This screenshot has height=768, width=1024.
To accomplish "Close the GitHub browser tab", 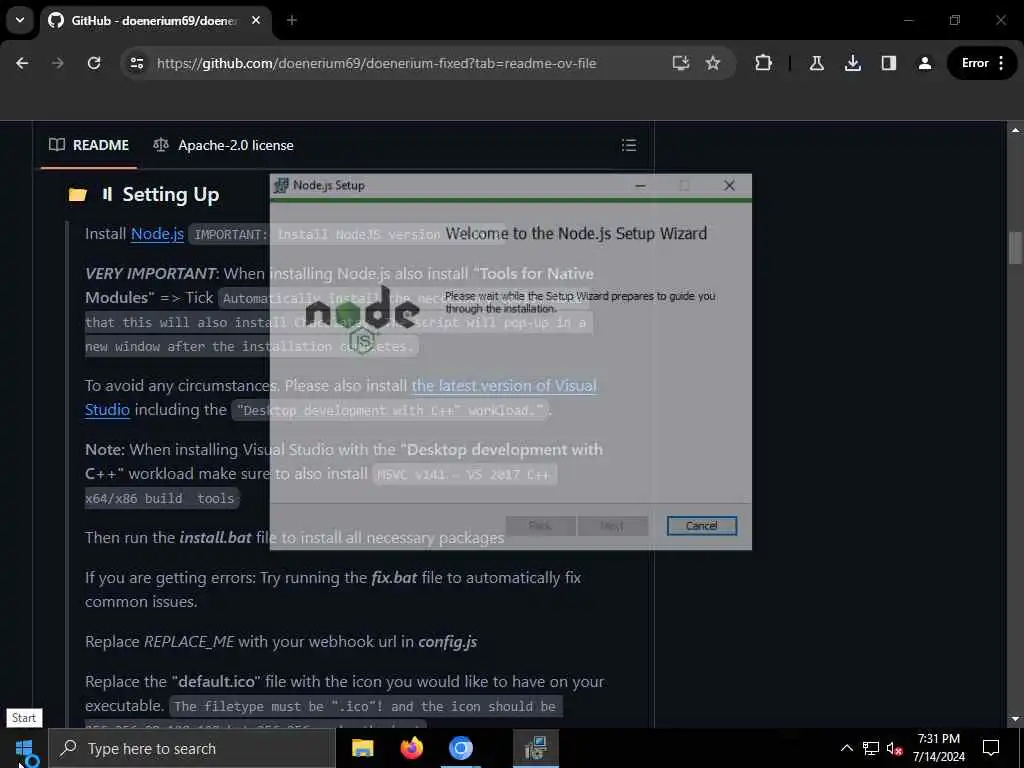I will click(256, 20).
